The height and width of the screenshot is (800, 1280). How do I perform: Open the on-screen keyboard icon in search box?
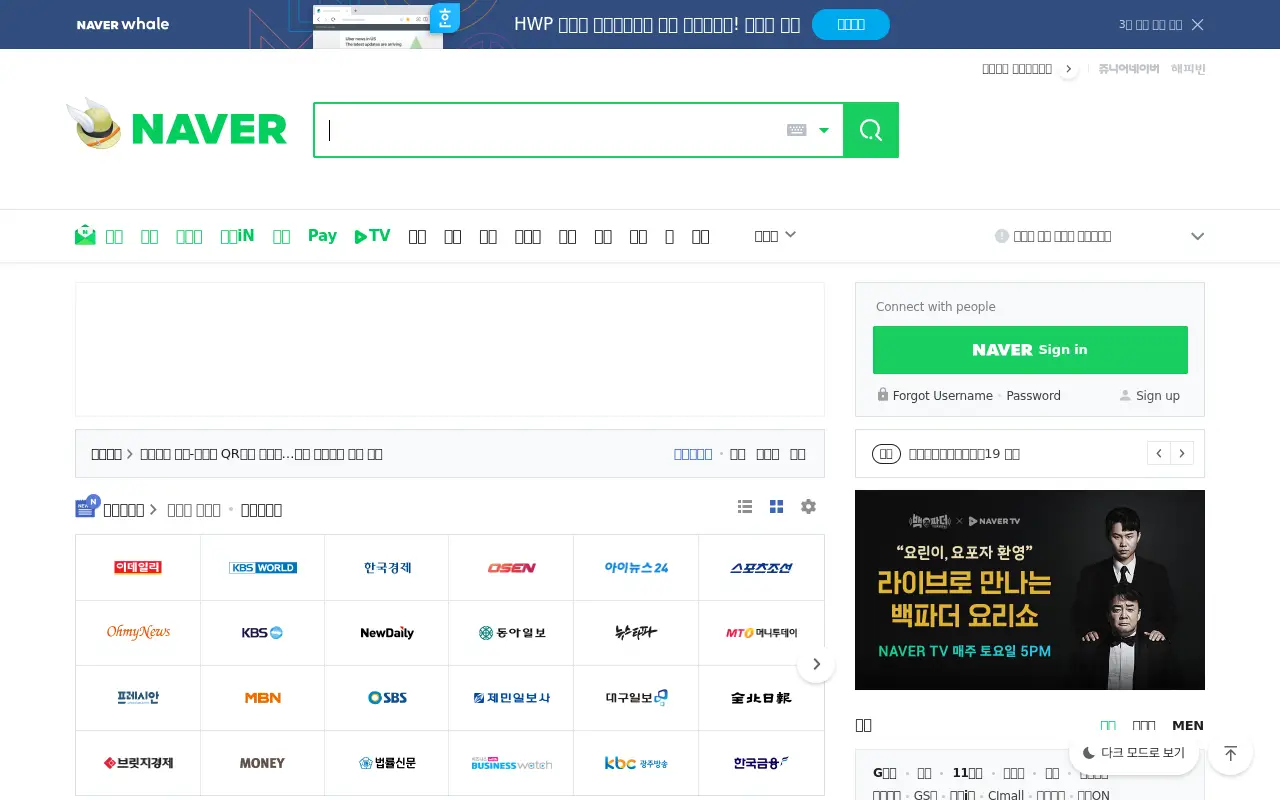(x=796, y=130)
